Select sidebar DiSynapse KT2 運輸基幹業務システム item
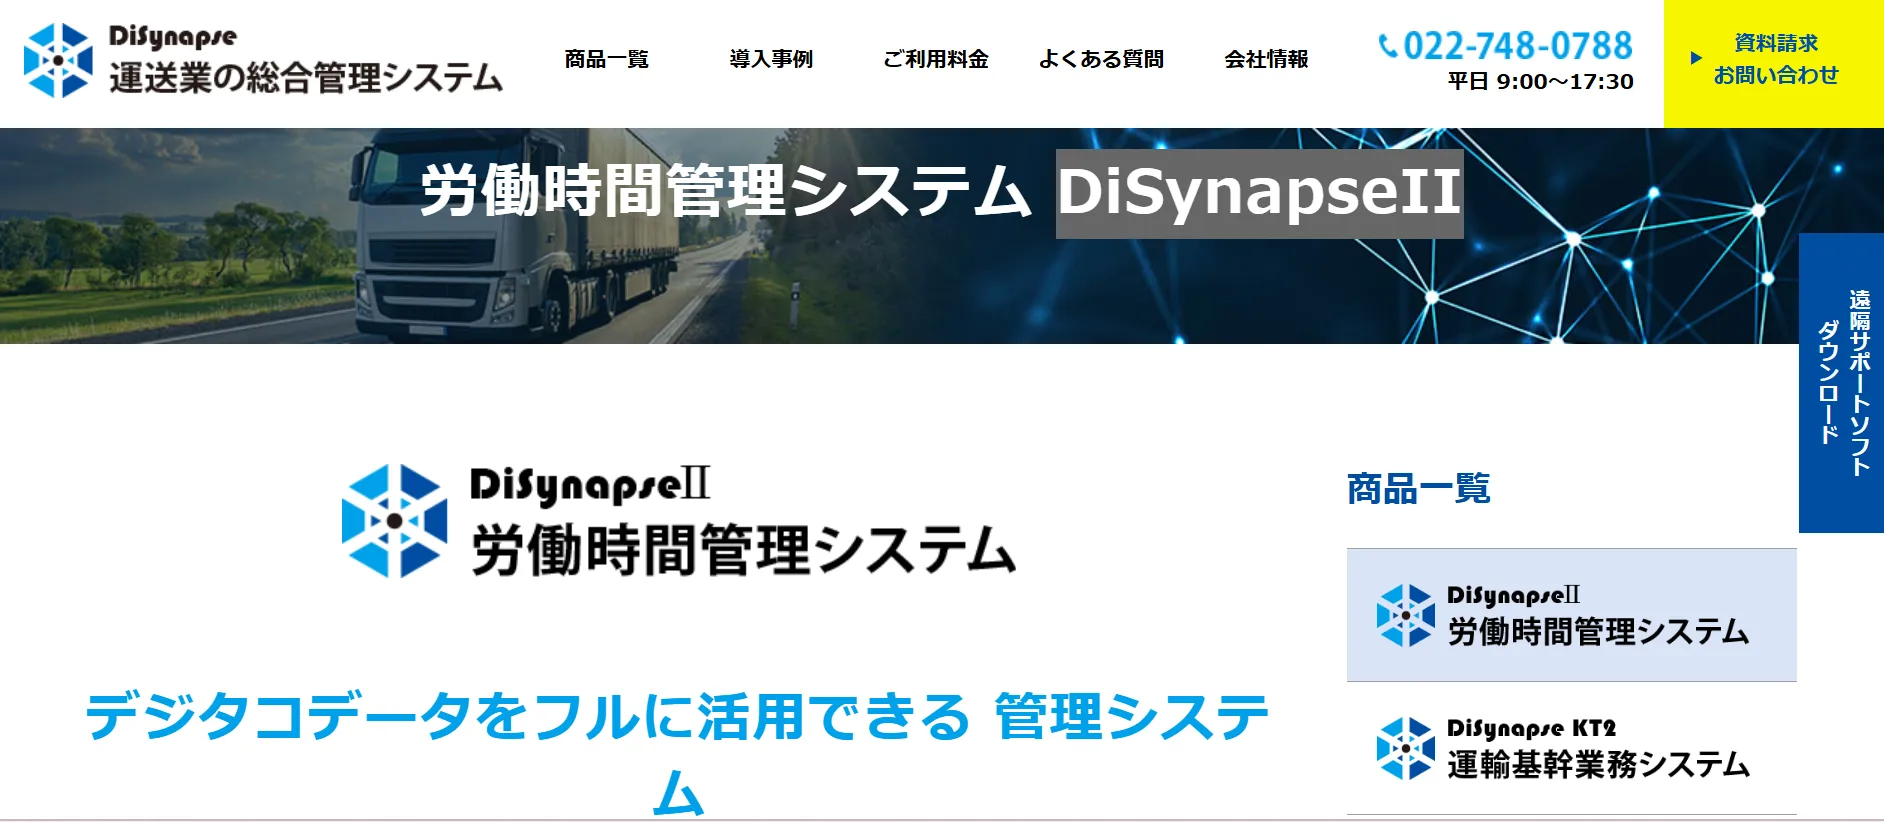 coord(1571,748)
